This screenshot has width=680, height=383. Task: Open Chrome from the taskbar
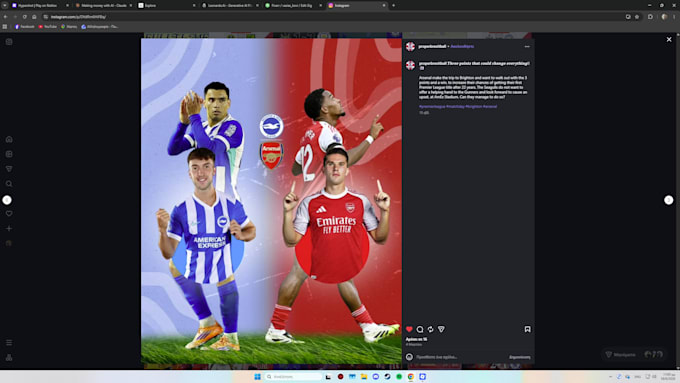tap(411, 376)
